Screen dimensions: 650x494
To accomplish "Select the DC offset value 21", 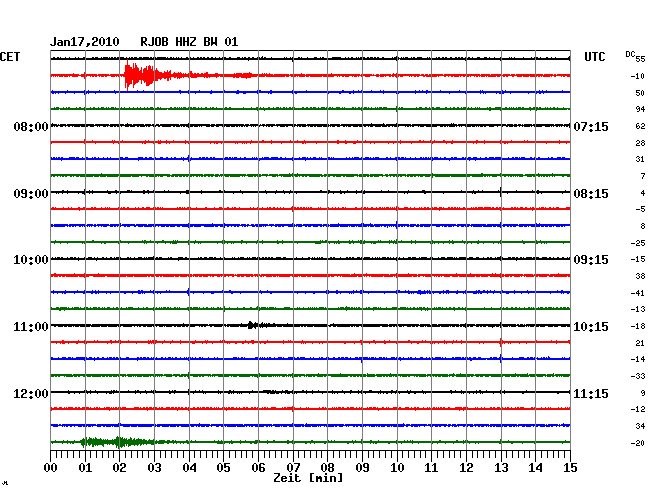I will [x=640, y=343].
